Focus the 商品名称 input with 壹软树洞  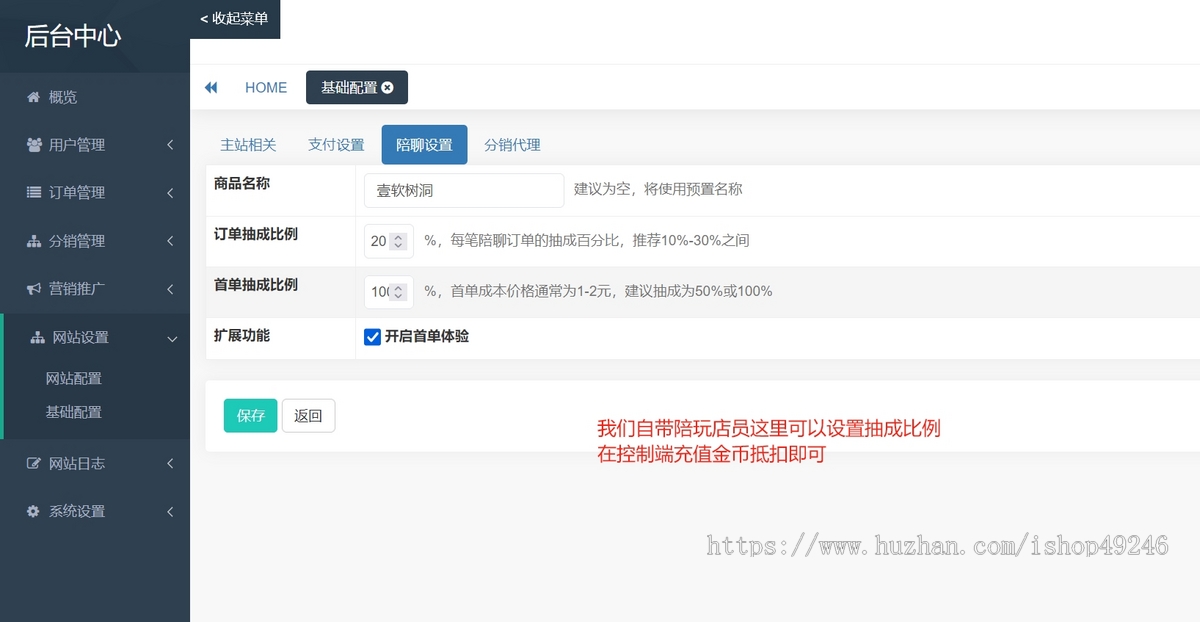click(464, 190)
